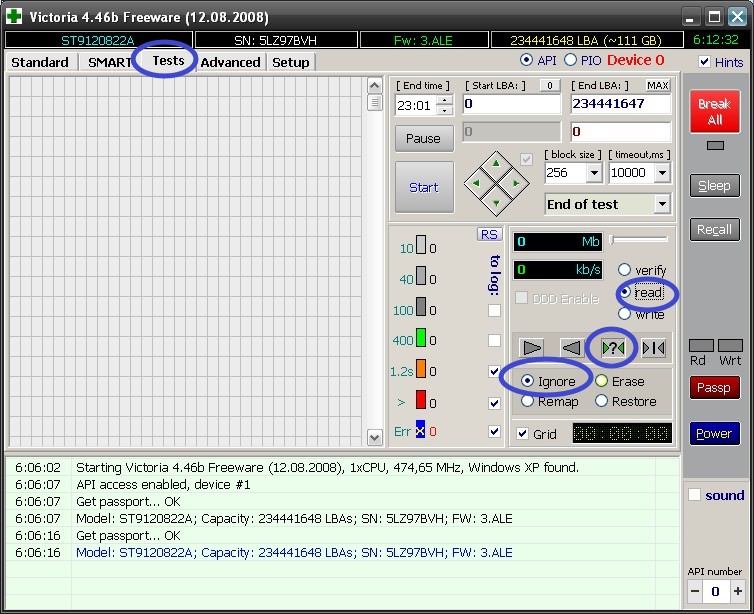Click the reverse scan direction icon
The image size is (754, 614).
[571, 347]
